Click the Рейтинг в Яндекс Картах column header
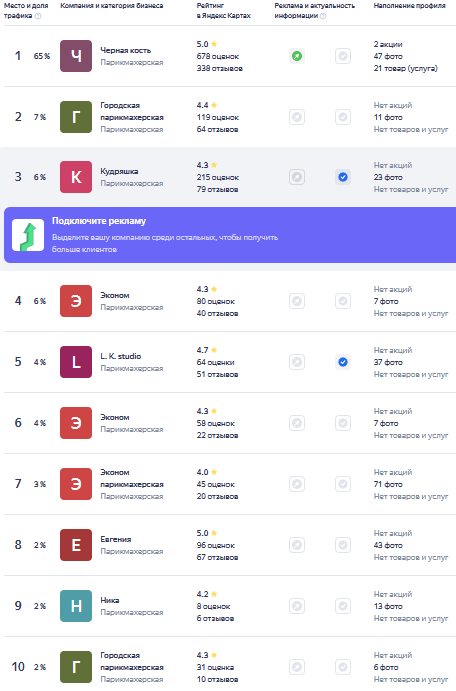This screenshot has width=456, height=691. click(x=223, y=11)
